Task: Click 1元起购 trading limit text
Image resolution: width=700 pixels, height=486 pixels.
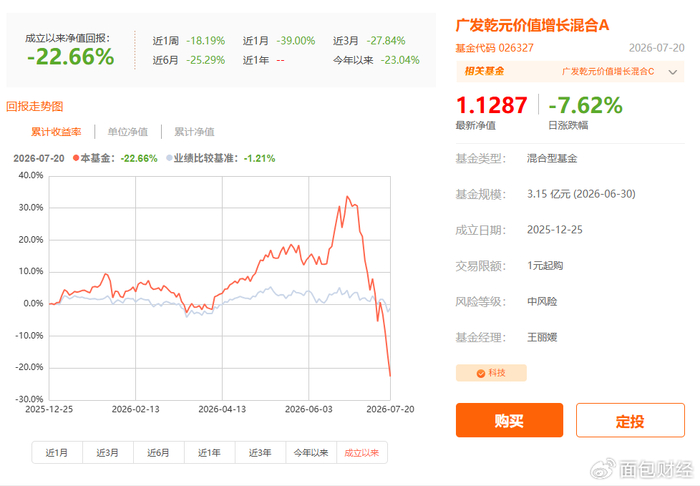Action: point(545,266)
